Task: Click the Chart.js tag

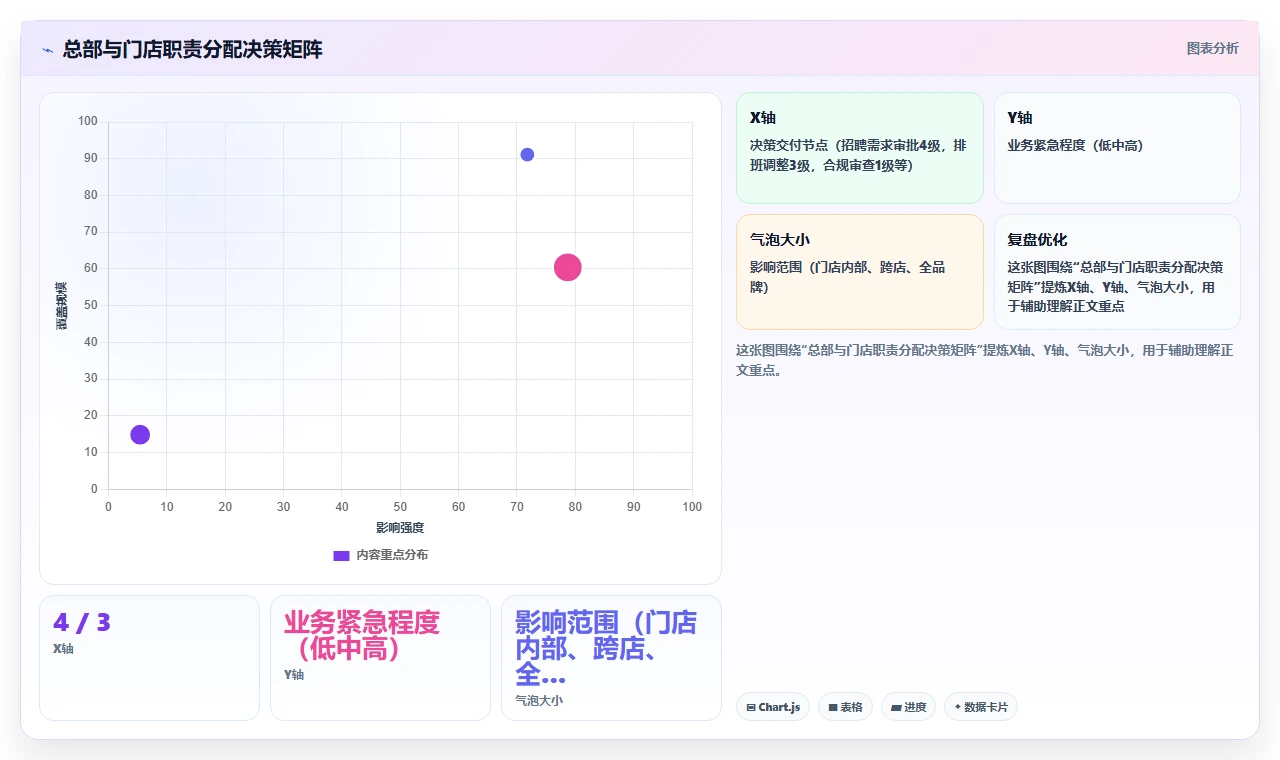Action: 773,707
